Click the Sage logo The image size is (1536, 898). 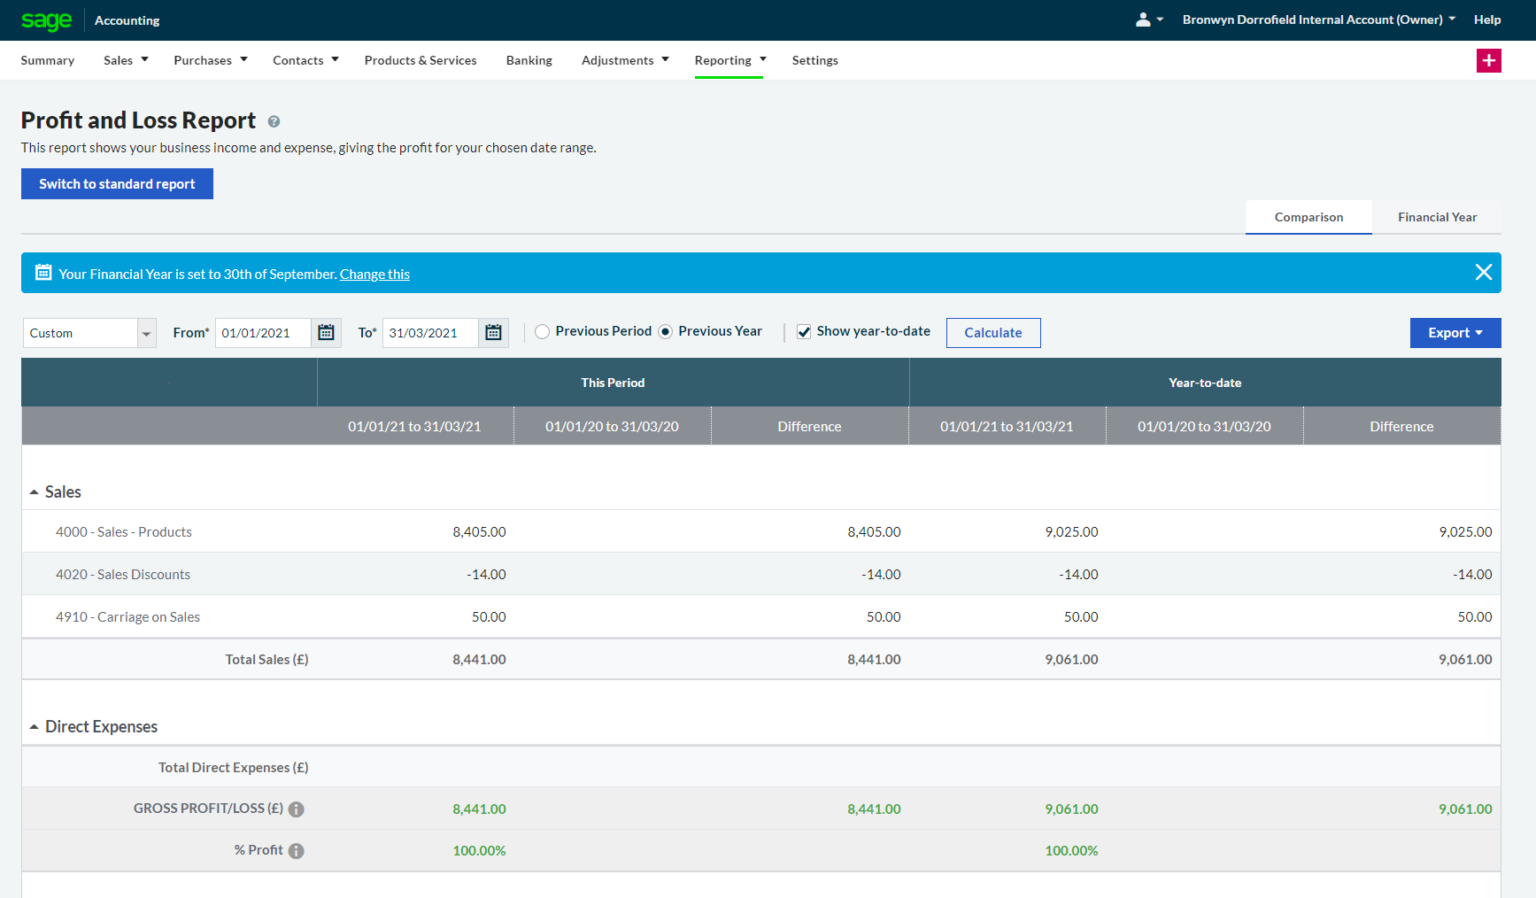[46, 20]
